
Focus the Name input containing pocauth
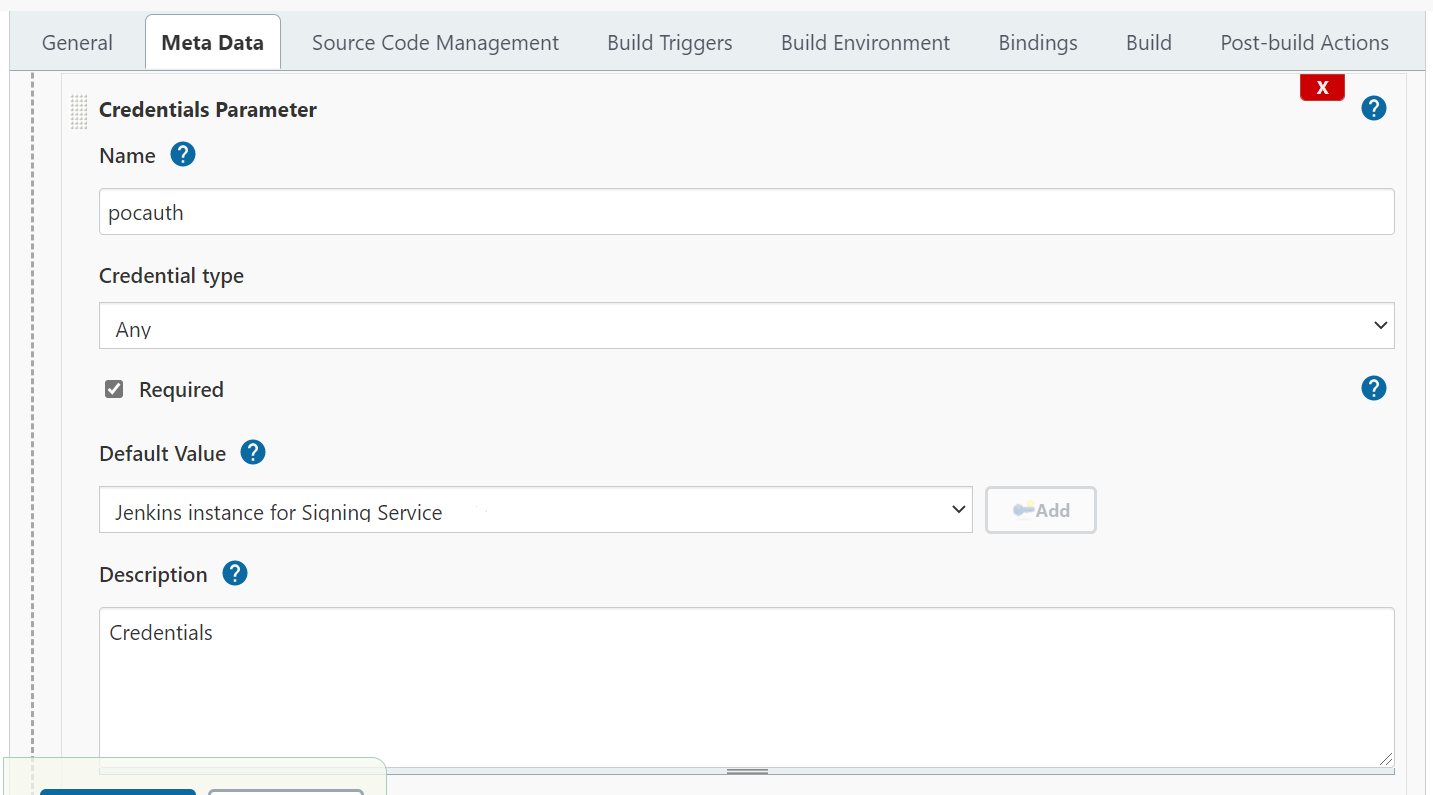[x=746, y=212]
